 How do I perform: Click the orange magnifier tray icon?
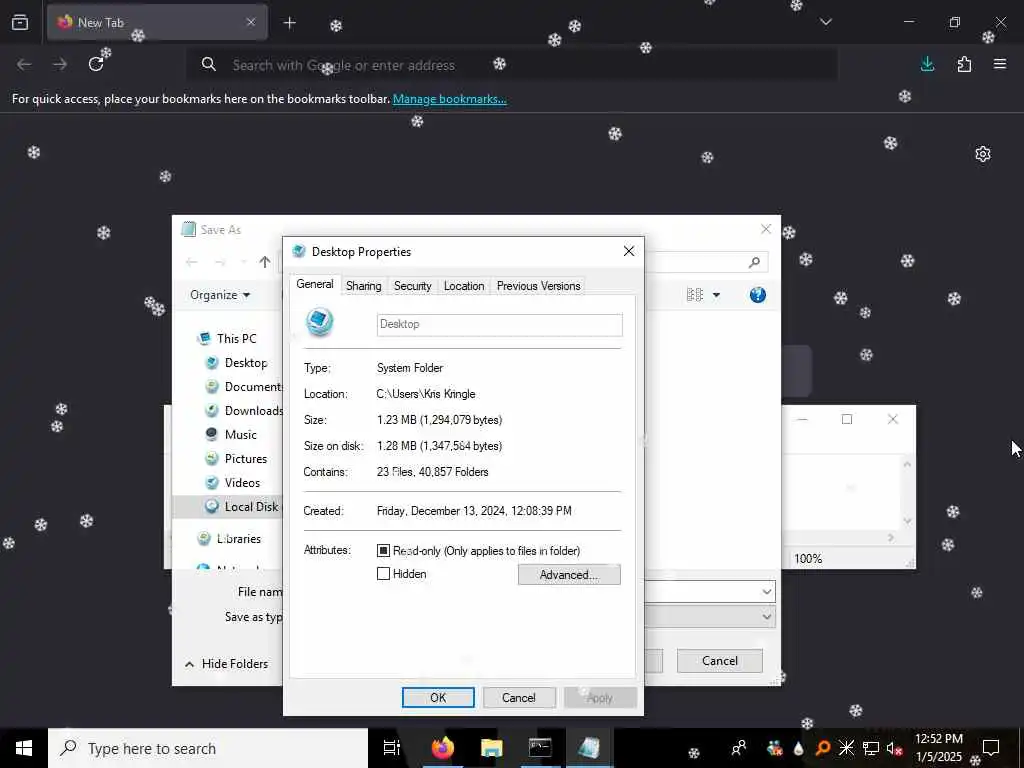point(822,748)
